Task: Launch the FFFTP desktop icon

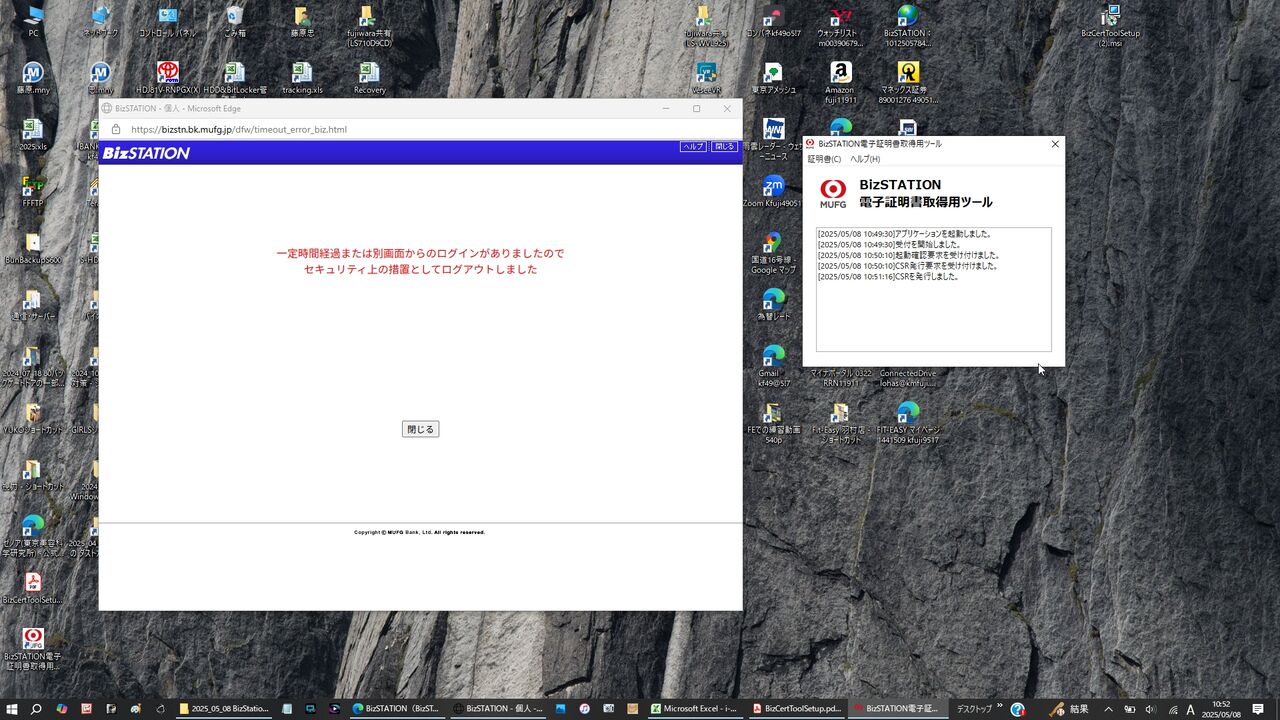Action: pyautogui.click(x=33, y=192)
